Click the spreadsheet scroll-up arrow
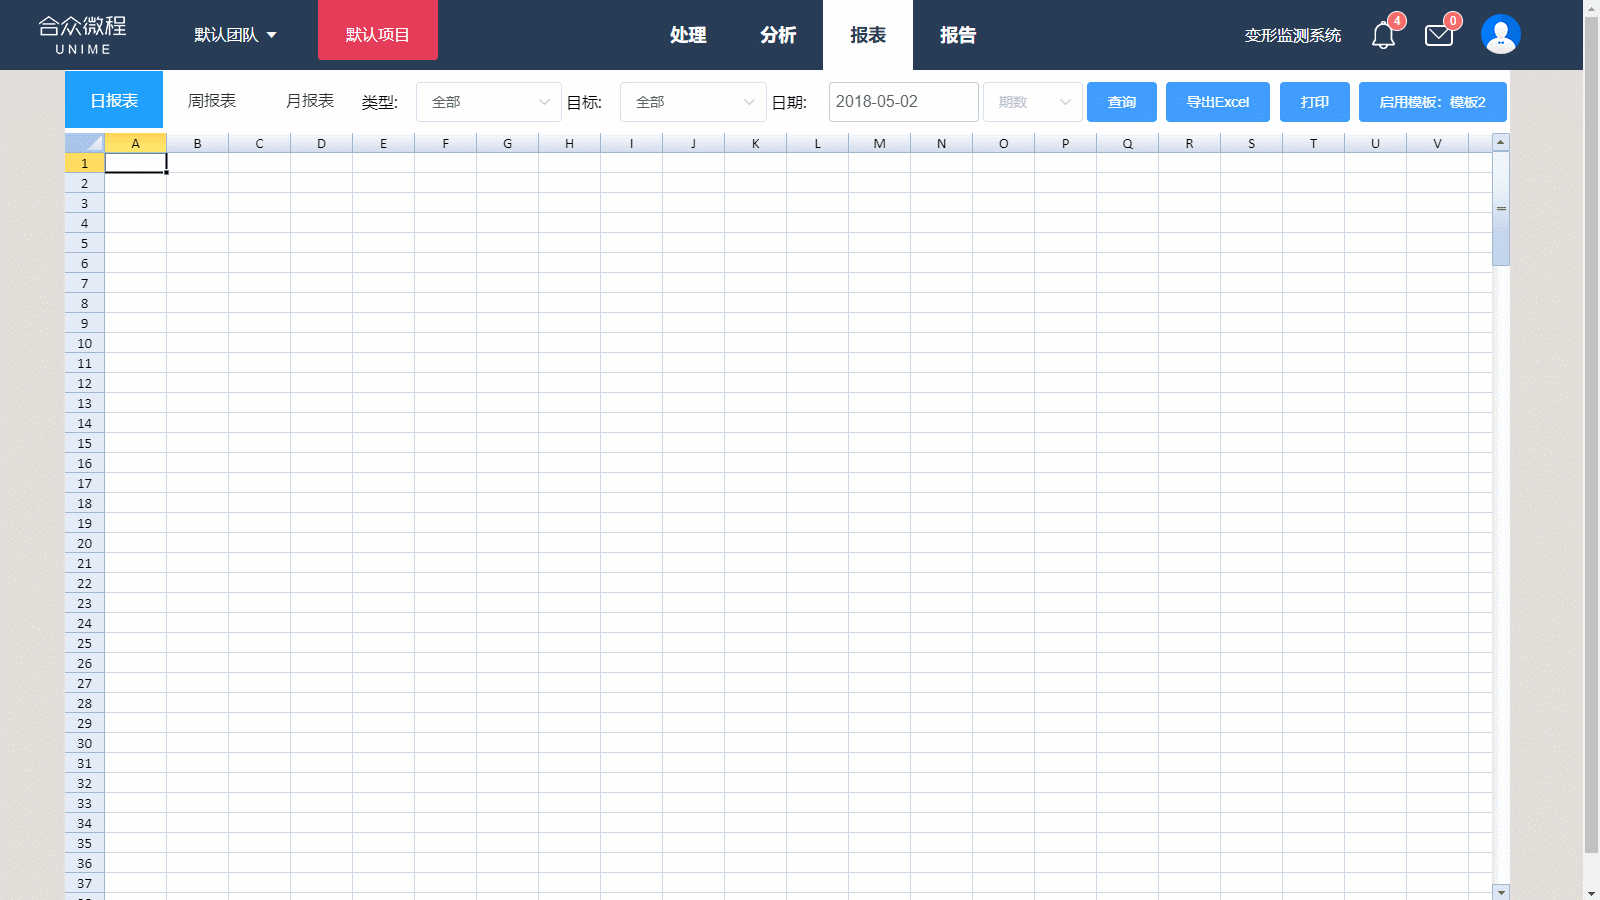The width and height of the screenshot is (1600, 900). coord(1501,143)
